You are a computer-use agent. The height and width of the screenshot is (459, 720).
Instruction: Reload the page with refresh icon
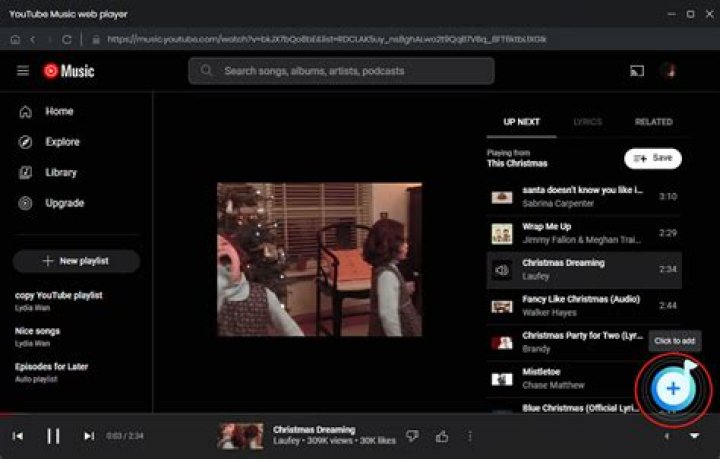[67, 39]
